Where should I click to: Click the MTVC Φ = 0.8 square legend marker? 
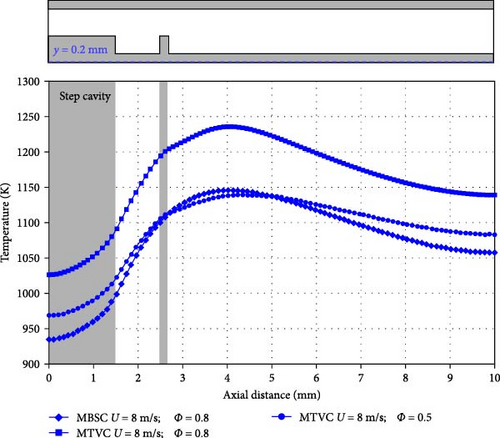[x=59, y=432]
